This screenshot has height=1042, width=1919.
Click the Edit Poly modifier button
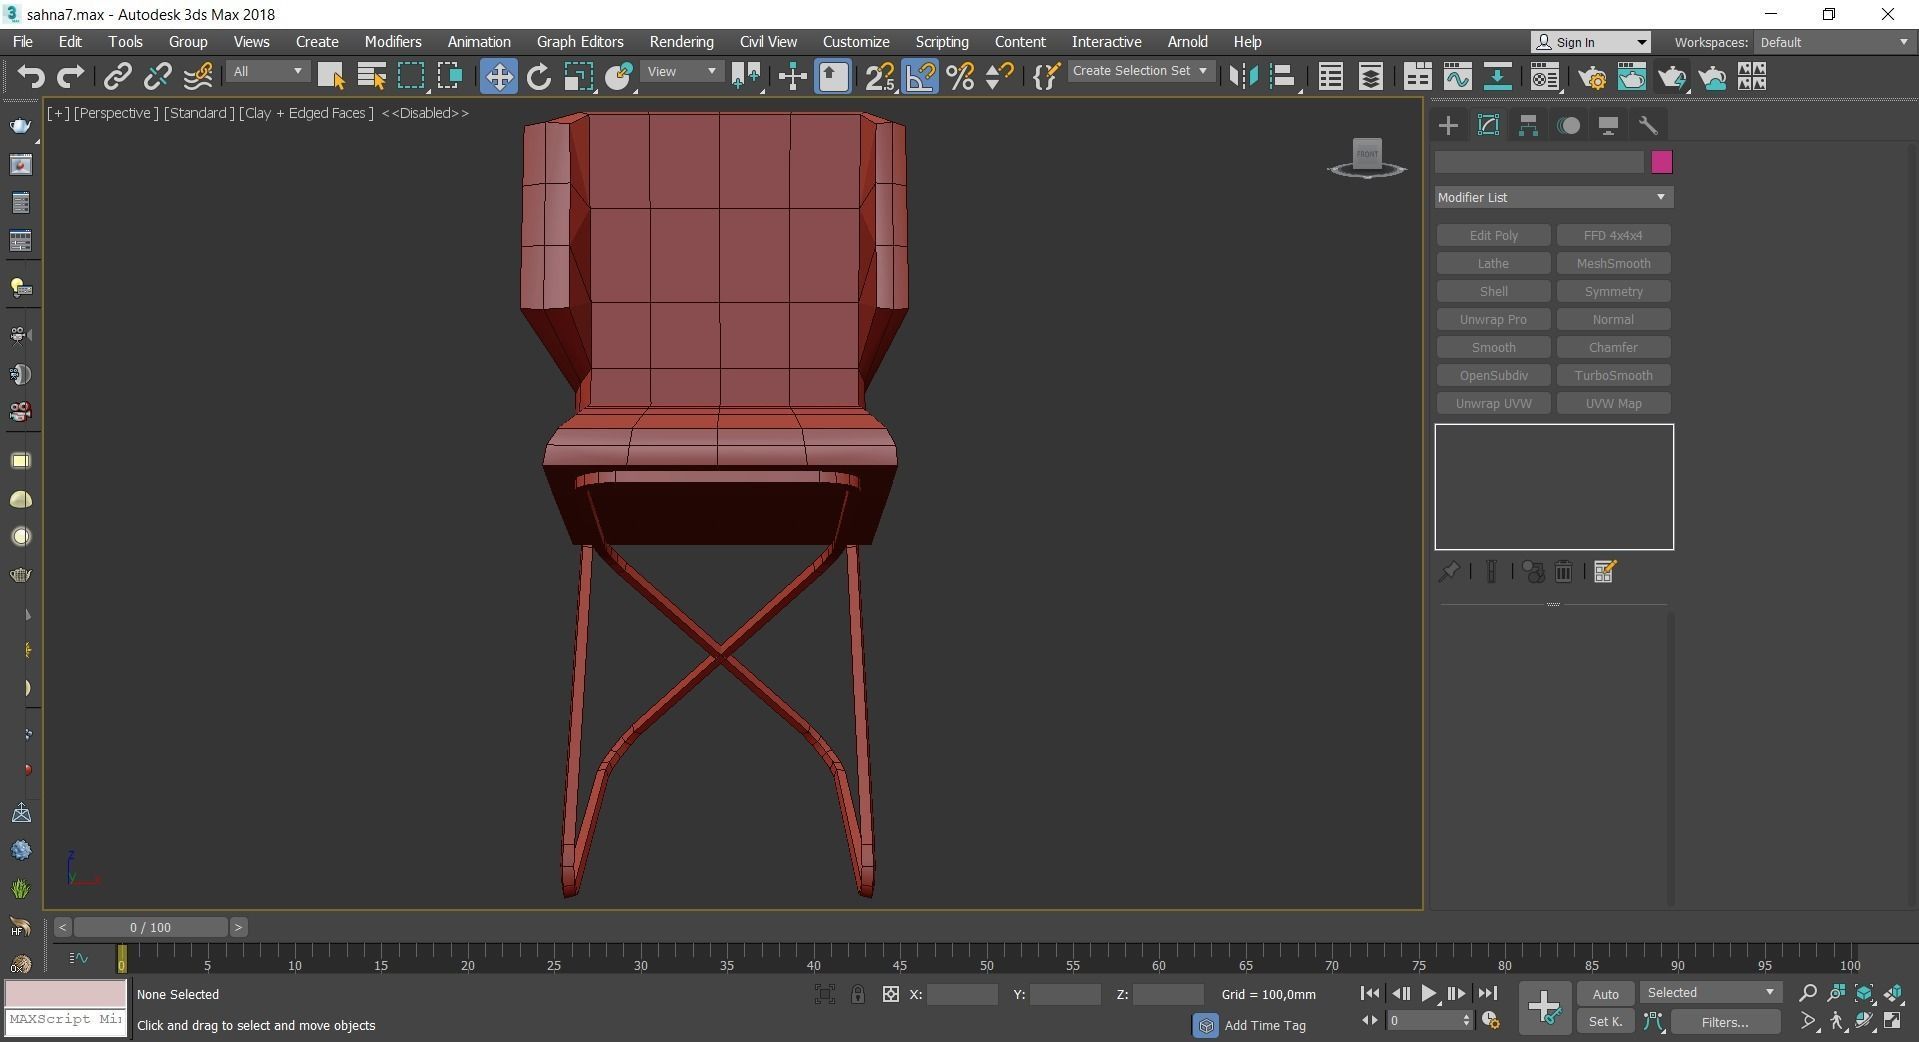coord(1493,235)
